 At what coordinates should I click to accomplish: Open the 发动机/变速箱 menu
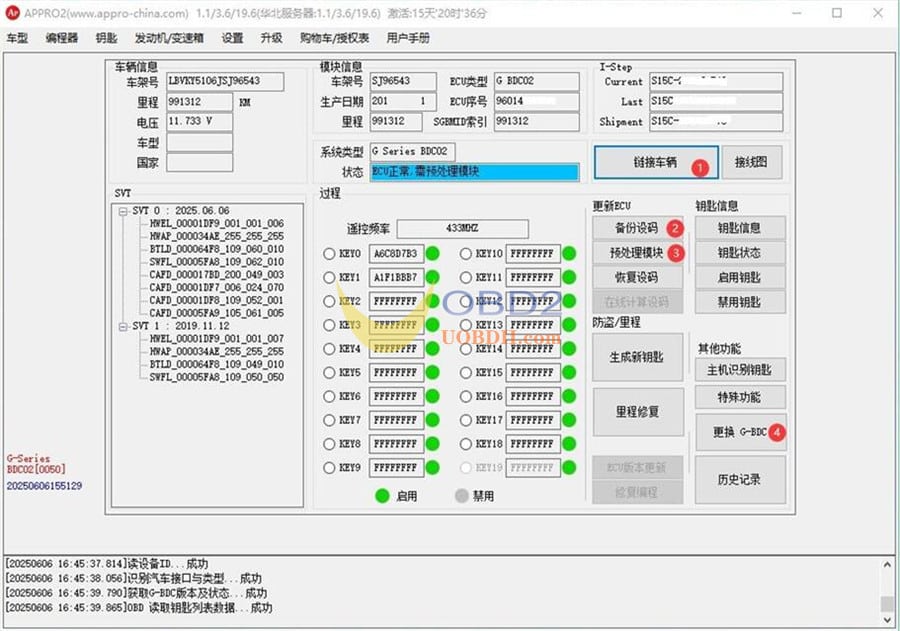(169, 38)
